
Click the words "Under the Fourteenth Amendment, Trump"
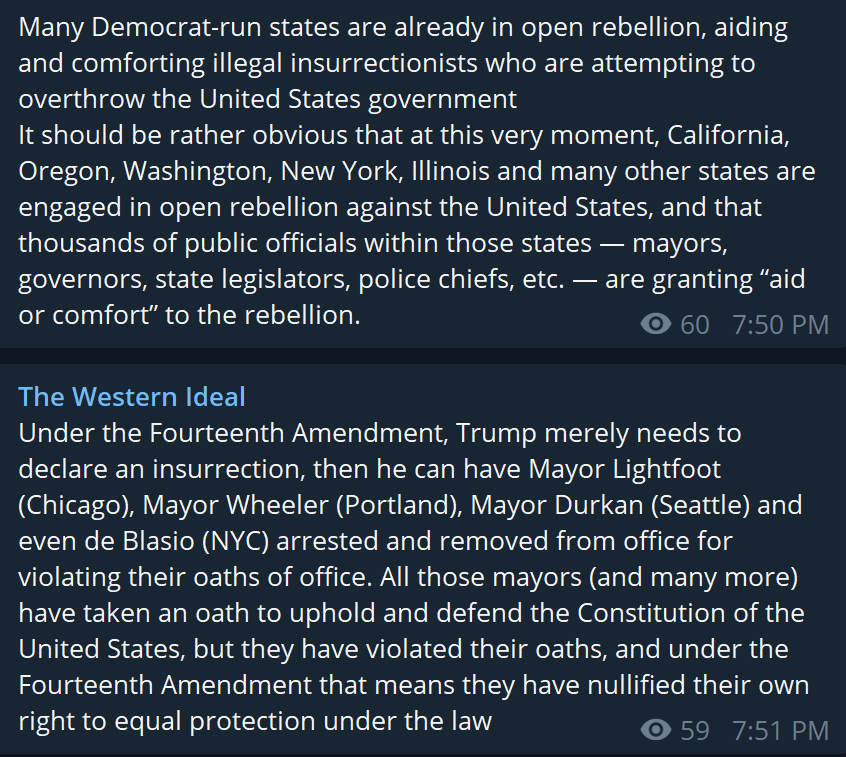[x=278, y=433]
